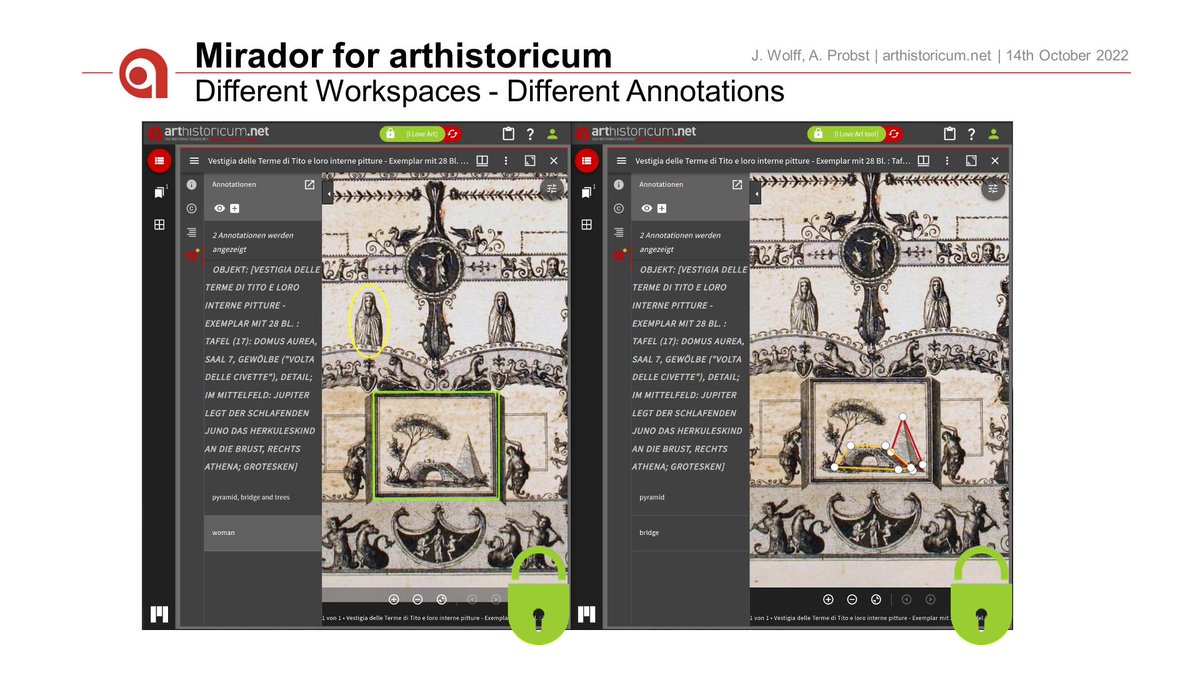Change view type icon in left window
This screenshot has width=1200, height=675.
(482, 161)
